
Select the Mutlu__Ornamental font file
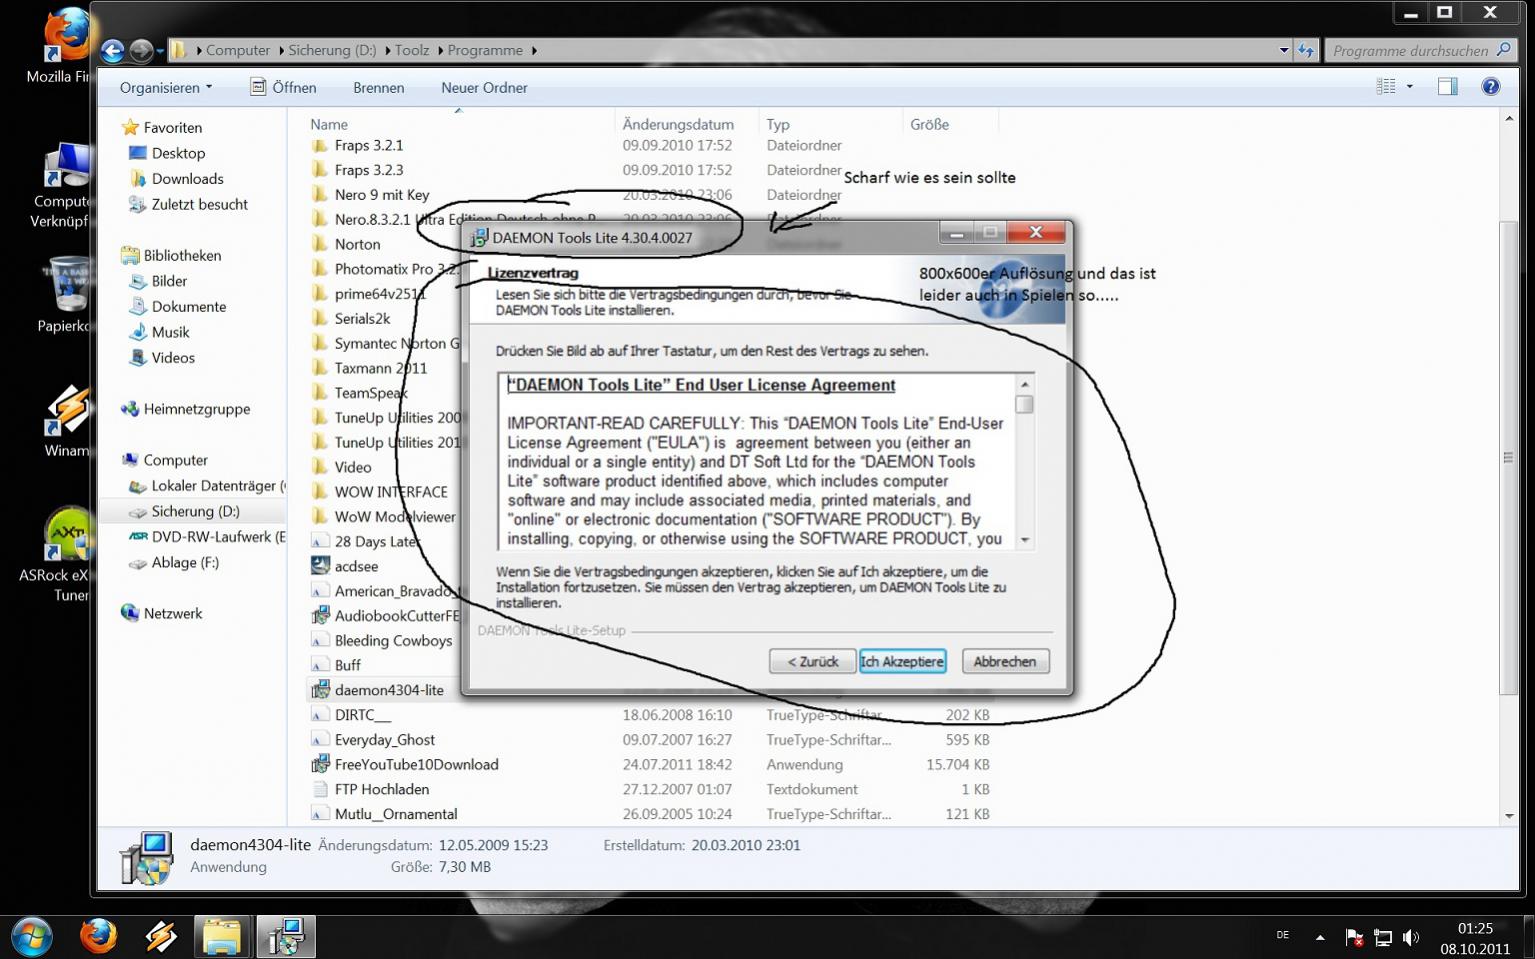click(x=395, y=814)
